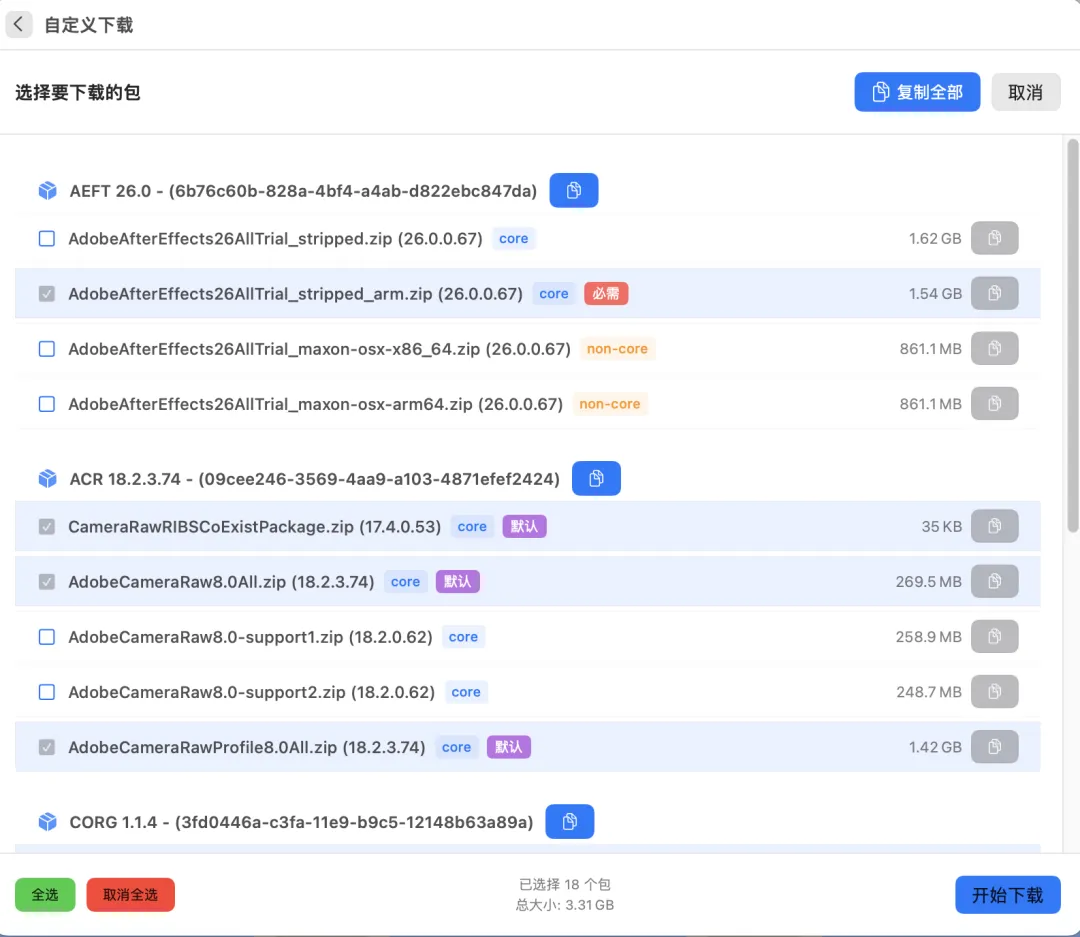This screenshot has width=1080, height=937.
Task: Copy link for AdobeAfterEffects26AllTrial_stripped.zip
Action: (x=994, y=238)
